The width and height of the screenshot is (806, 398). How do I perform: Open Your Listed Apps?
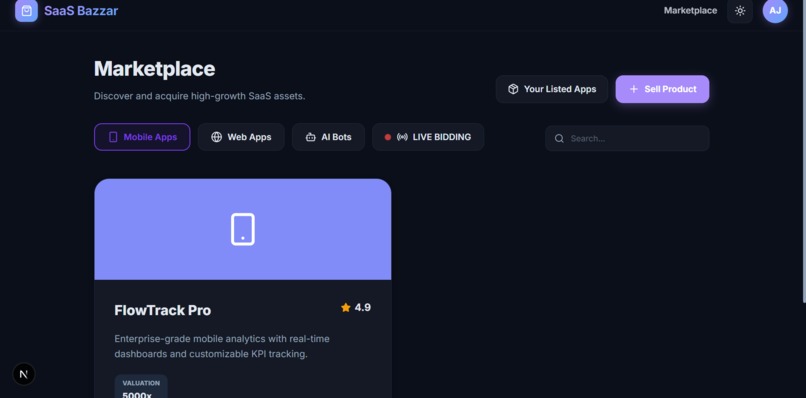tap(552, 89)
